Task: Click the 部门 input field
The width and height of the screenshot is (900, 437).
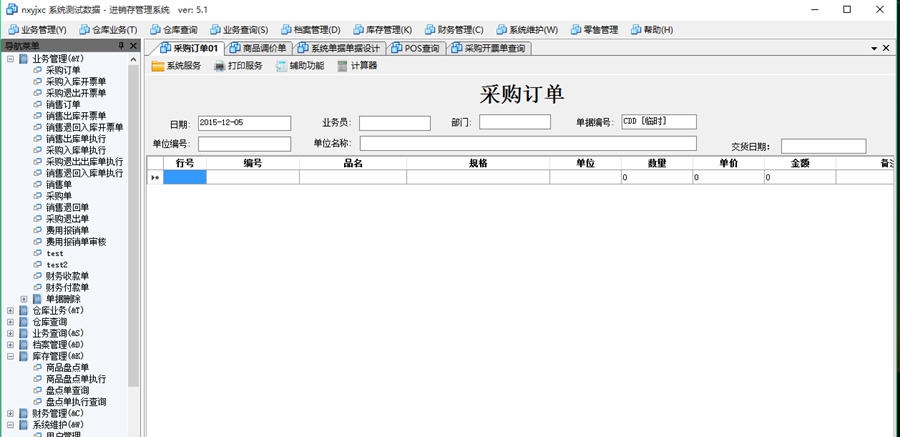Action: [515, 122]
